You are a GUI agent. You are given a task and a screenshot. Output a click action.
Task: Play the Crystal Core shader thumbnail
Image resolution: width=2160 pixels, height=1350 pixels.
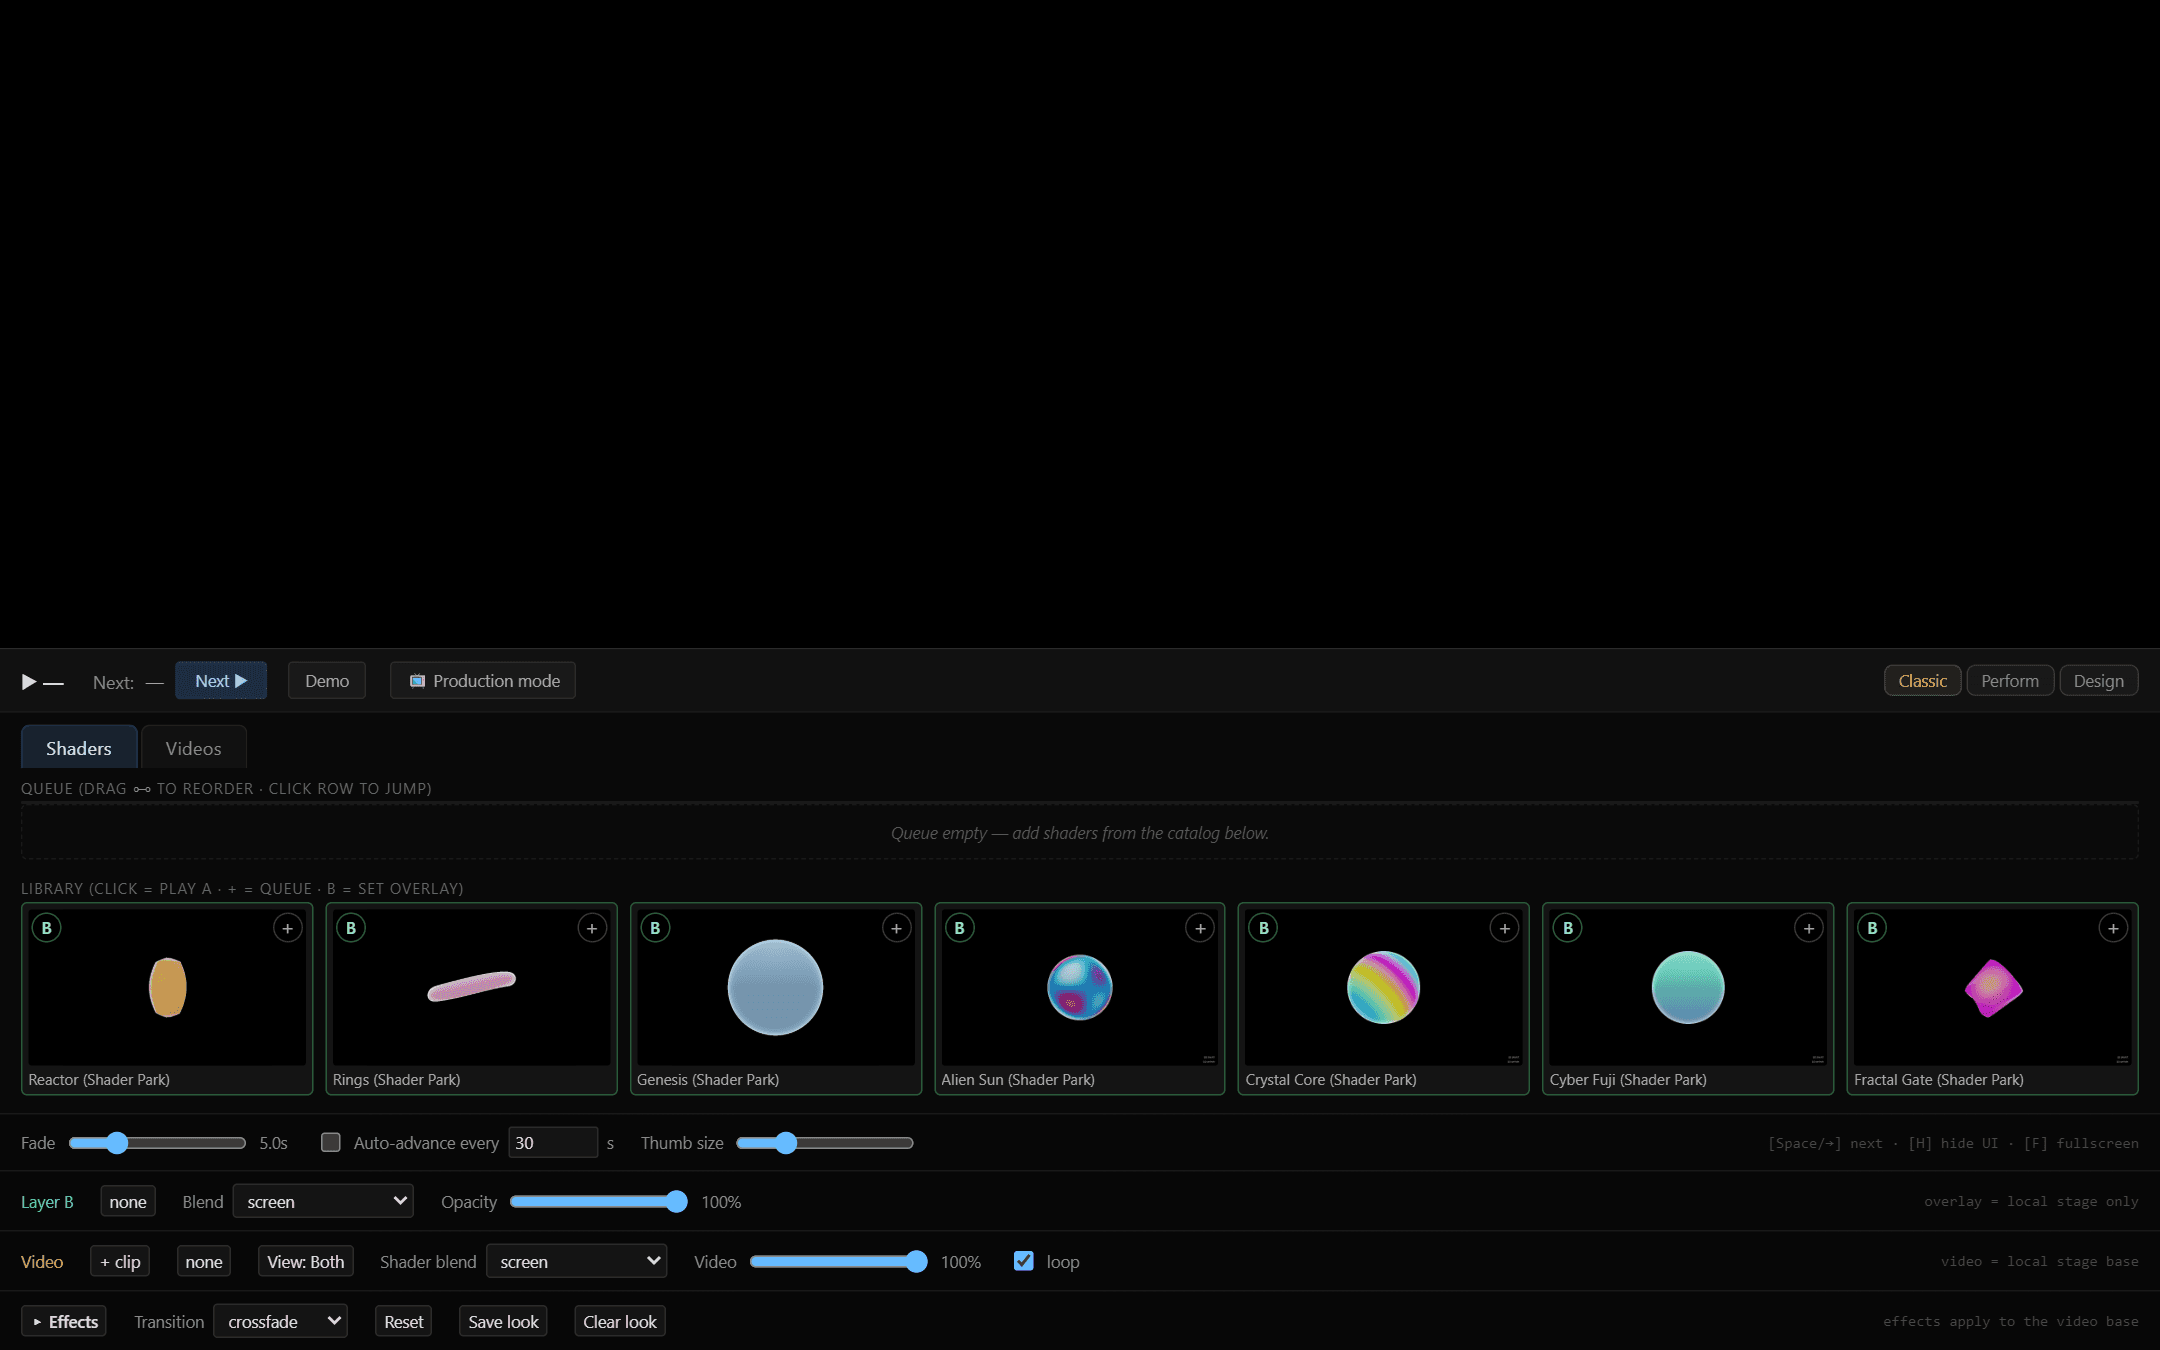click(1383, 987)
